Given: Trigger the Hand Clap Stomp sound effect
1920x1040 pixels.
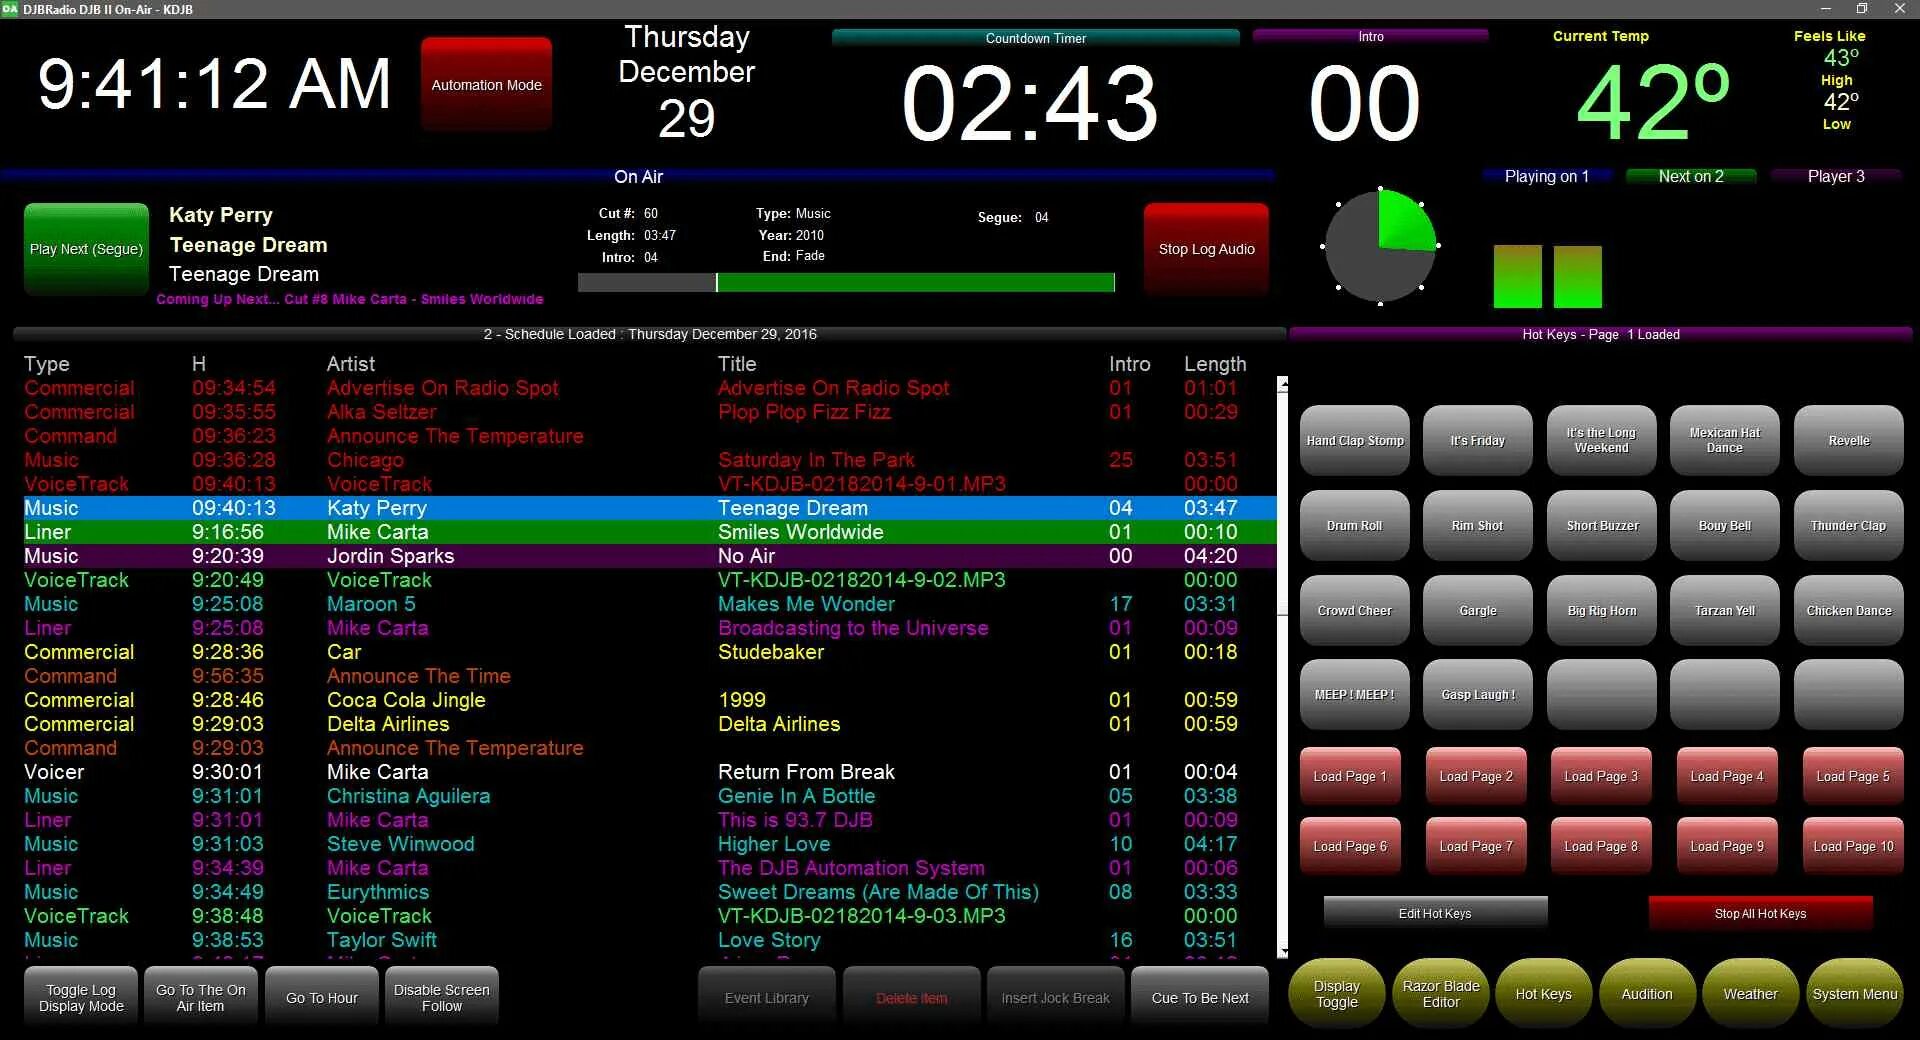Looking at the screenshot, I should point(1354,440).
